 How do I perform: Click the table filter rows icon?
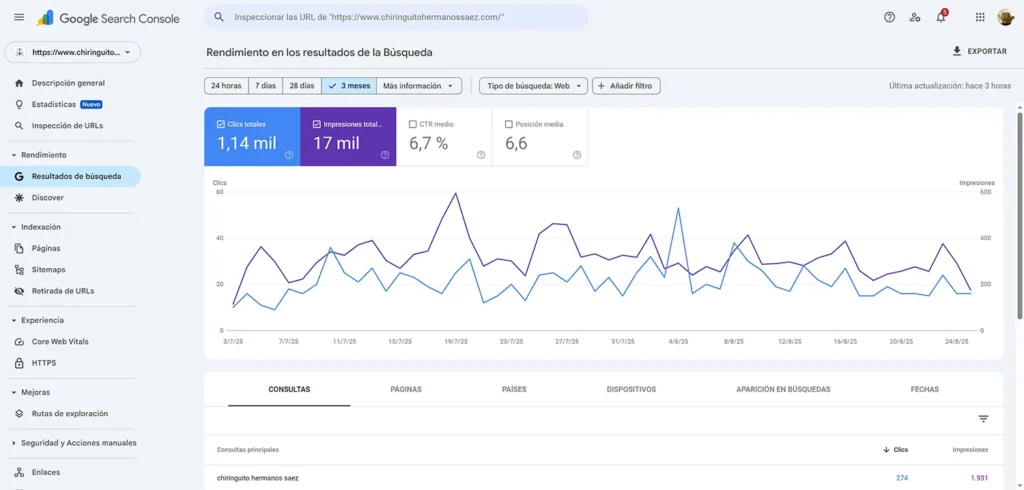[983, 419]
